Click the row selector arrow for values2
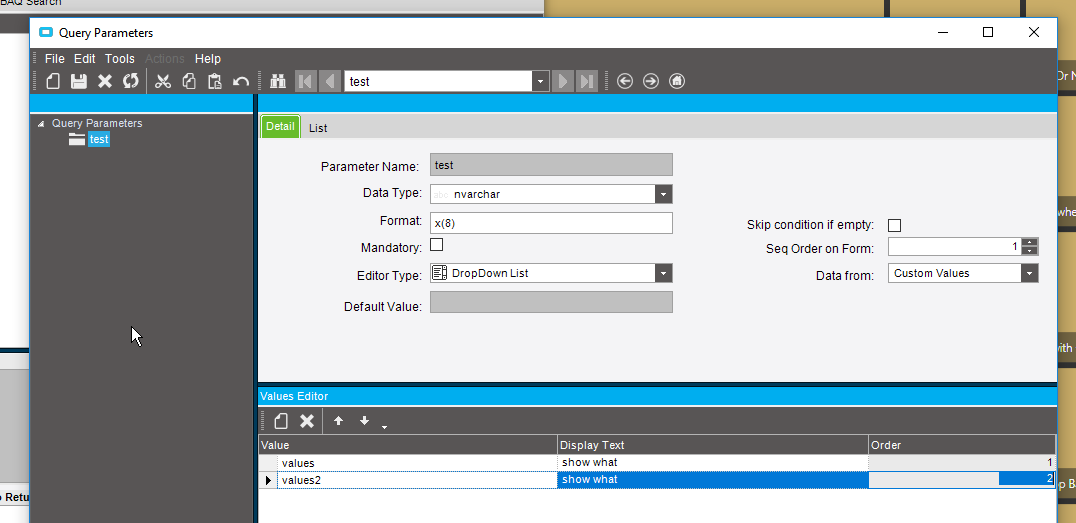 268,480
